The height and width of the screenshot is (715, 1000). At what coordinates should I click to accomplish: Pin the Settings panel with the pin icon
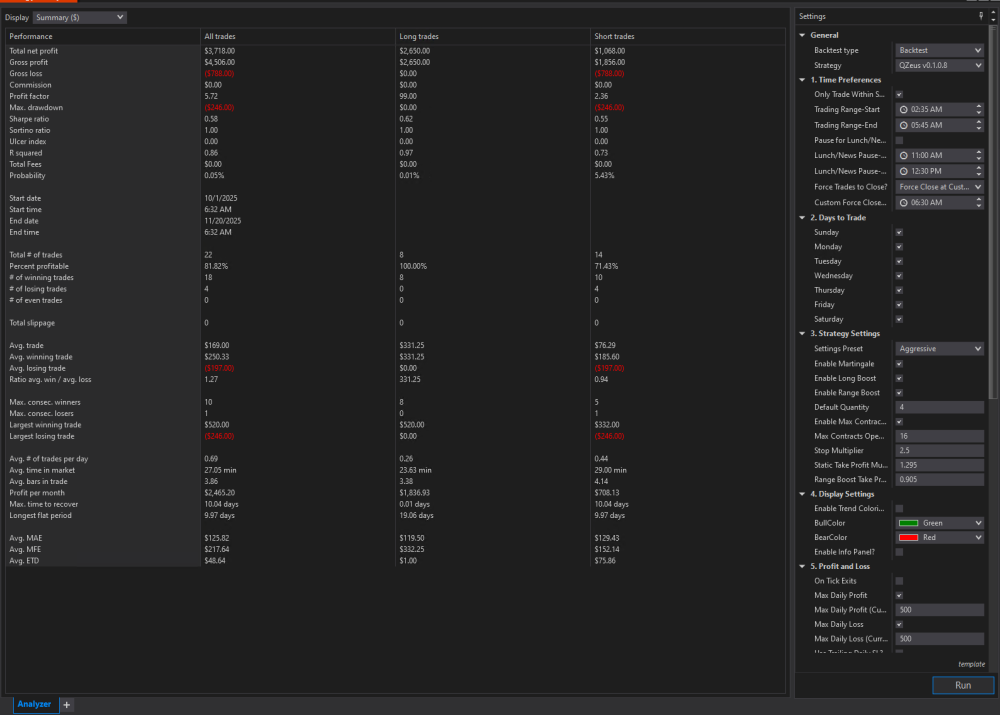click(x=980, y=16)
